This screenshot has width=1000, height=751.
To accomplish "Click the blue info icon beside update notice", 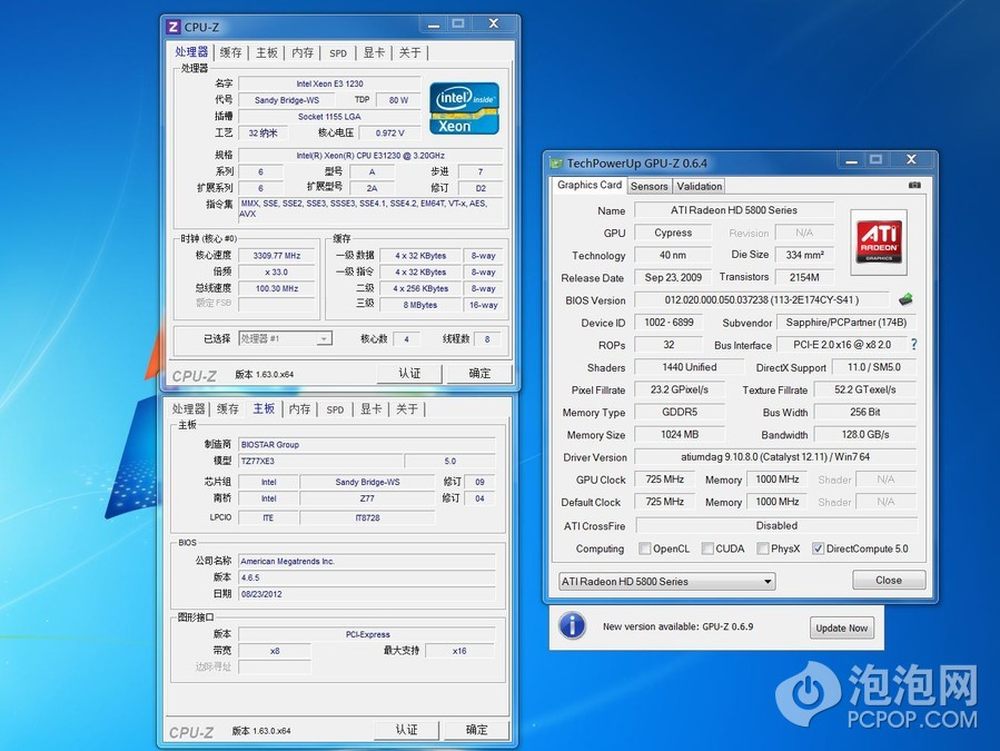I will pyautogui.click(x=572, y=625).
